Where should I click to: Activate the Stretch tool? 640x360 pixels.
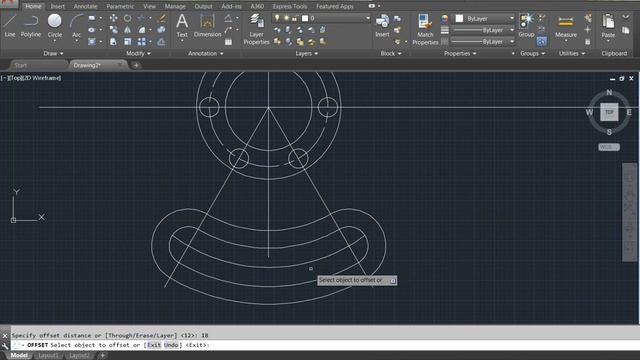click(113, 42)
